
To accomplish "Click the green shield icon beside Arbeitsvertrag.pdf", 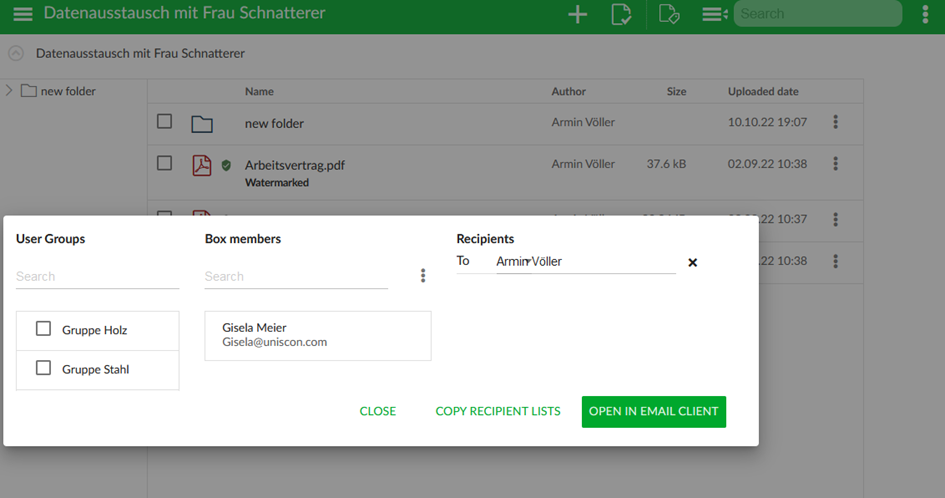I will point(226,165).
